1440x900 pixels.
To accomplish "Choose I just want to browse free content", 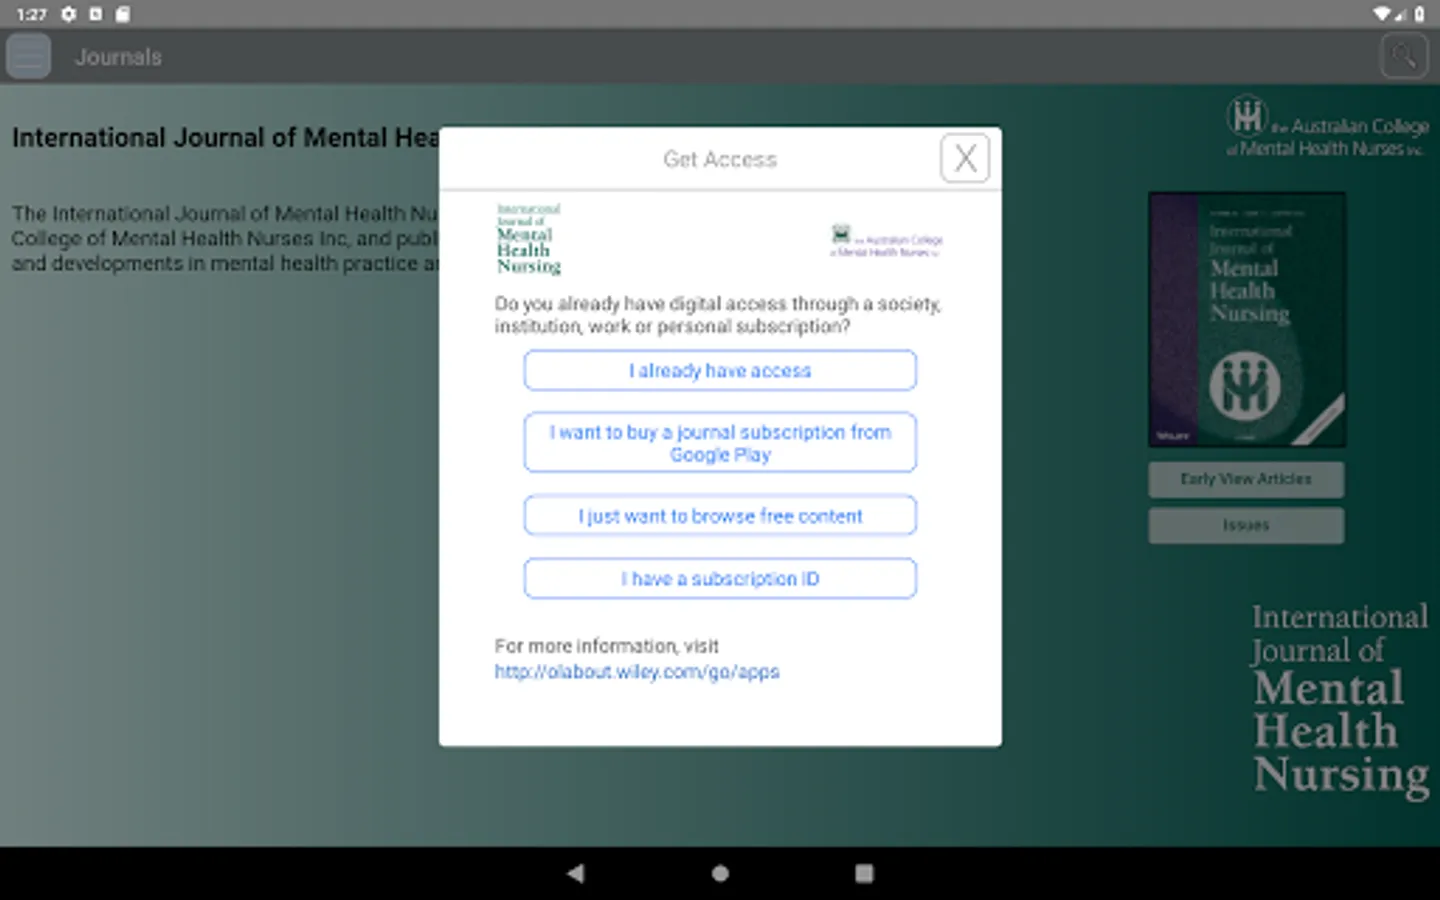I will click(720, 515).
